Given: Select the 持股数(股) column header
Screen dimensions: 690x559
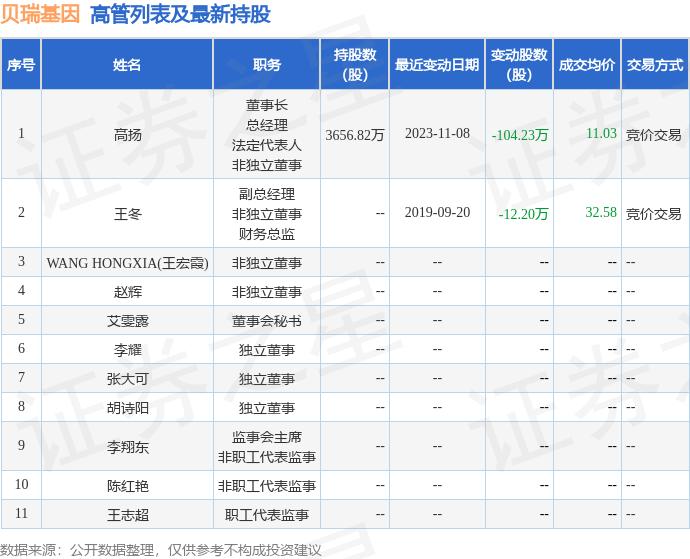Looking at the screenshot, I should [x=355, y=65].
